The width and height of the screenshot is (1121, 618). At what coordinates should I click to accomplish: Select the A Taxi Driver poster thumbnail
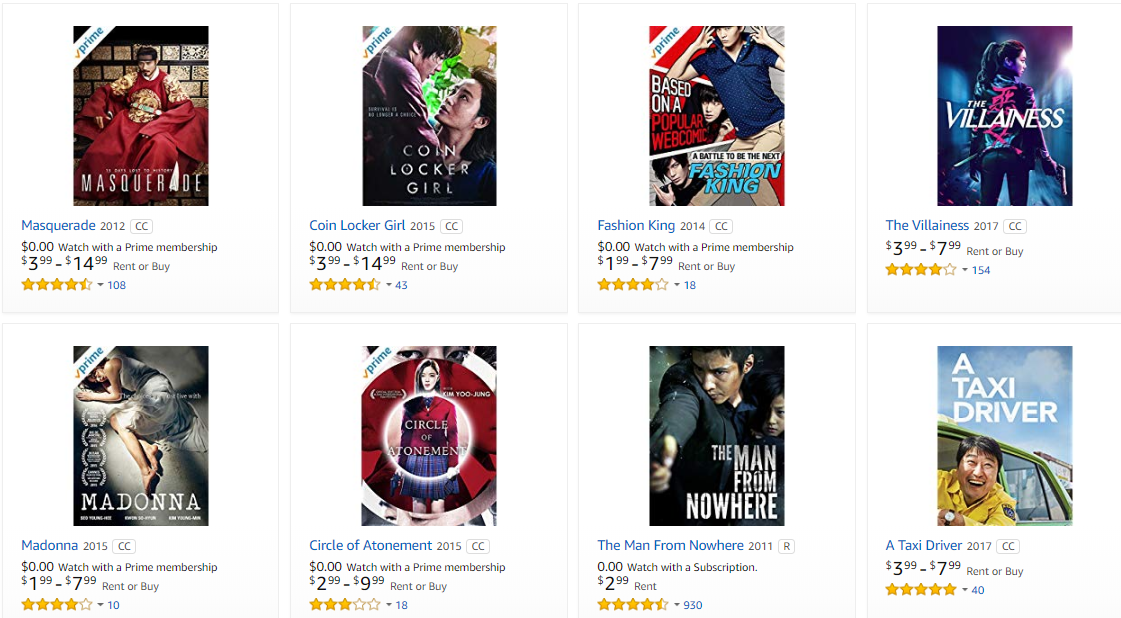(1004, 436)
